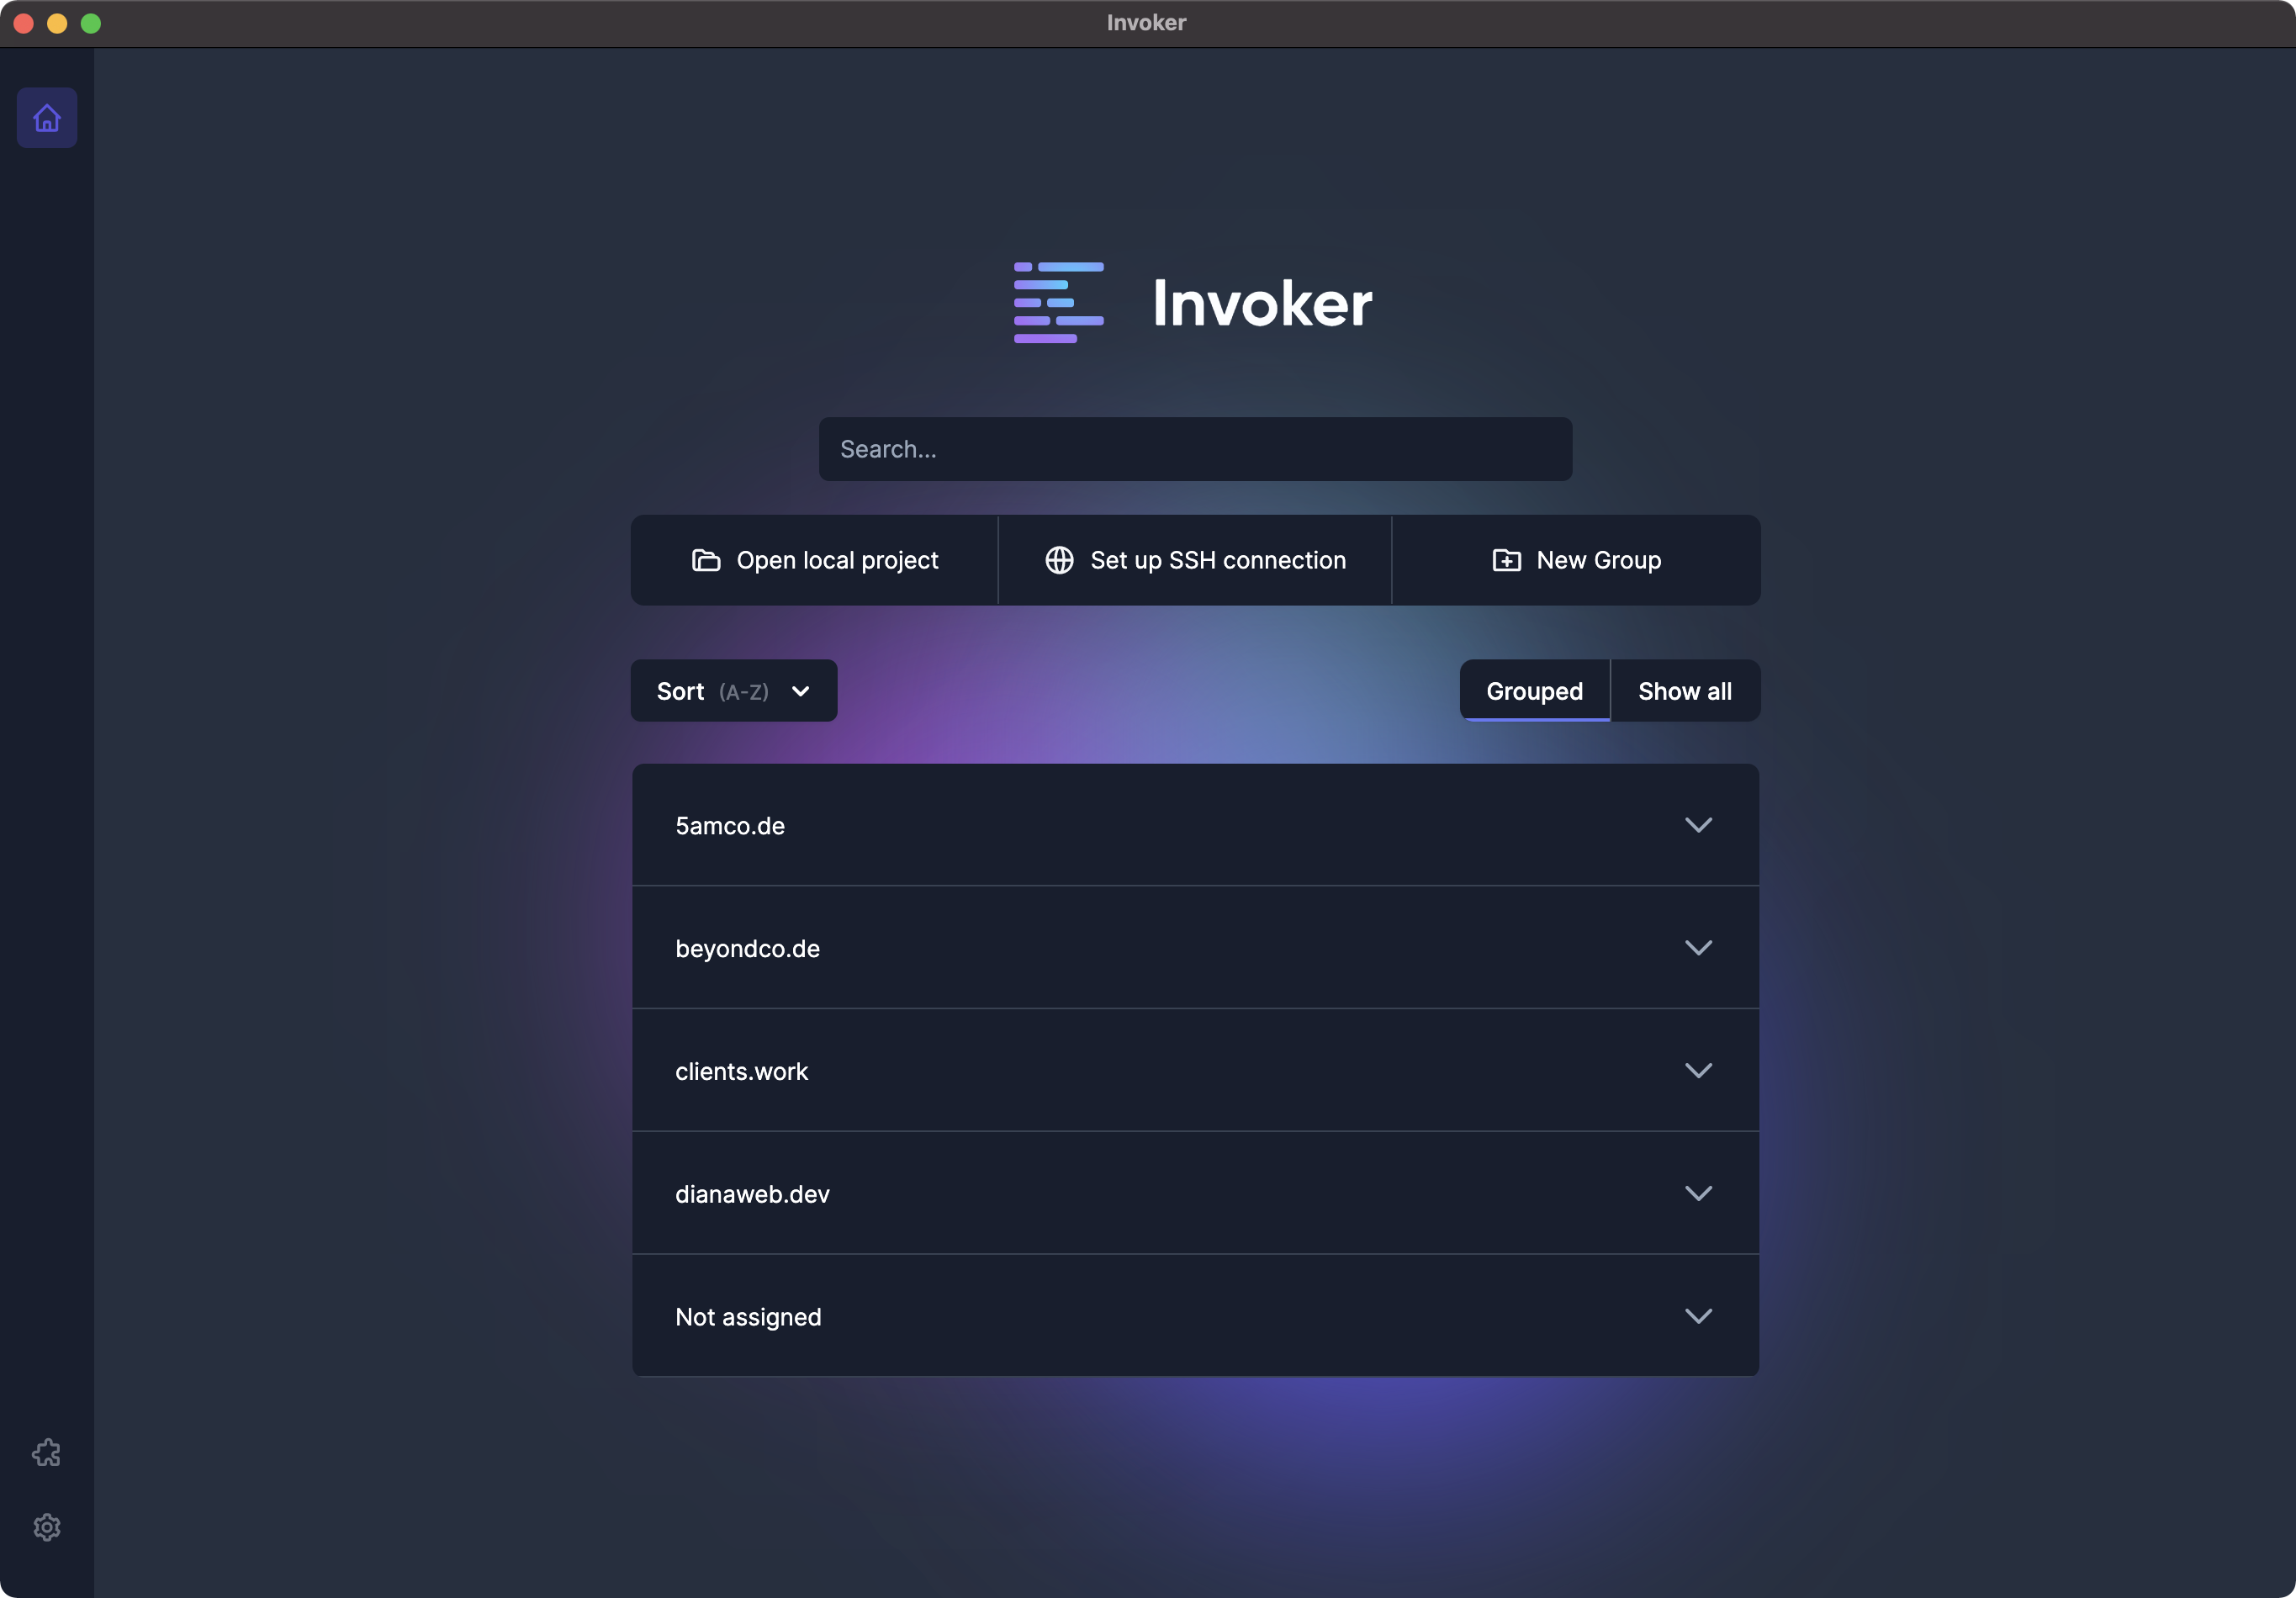Viewport: 2296px width, 1598px height.
Task: Click the extensions/plugins icon in sidebar
Action: click(47, 1453)
